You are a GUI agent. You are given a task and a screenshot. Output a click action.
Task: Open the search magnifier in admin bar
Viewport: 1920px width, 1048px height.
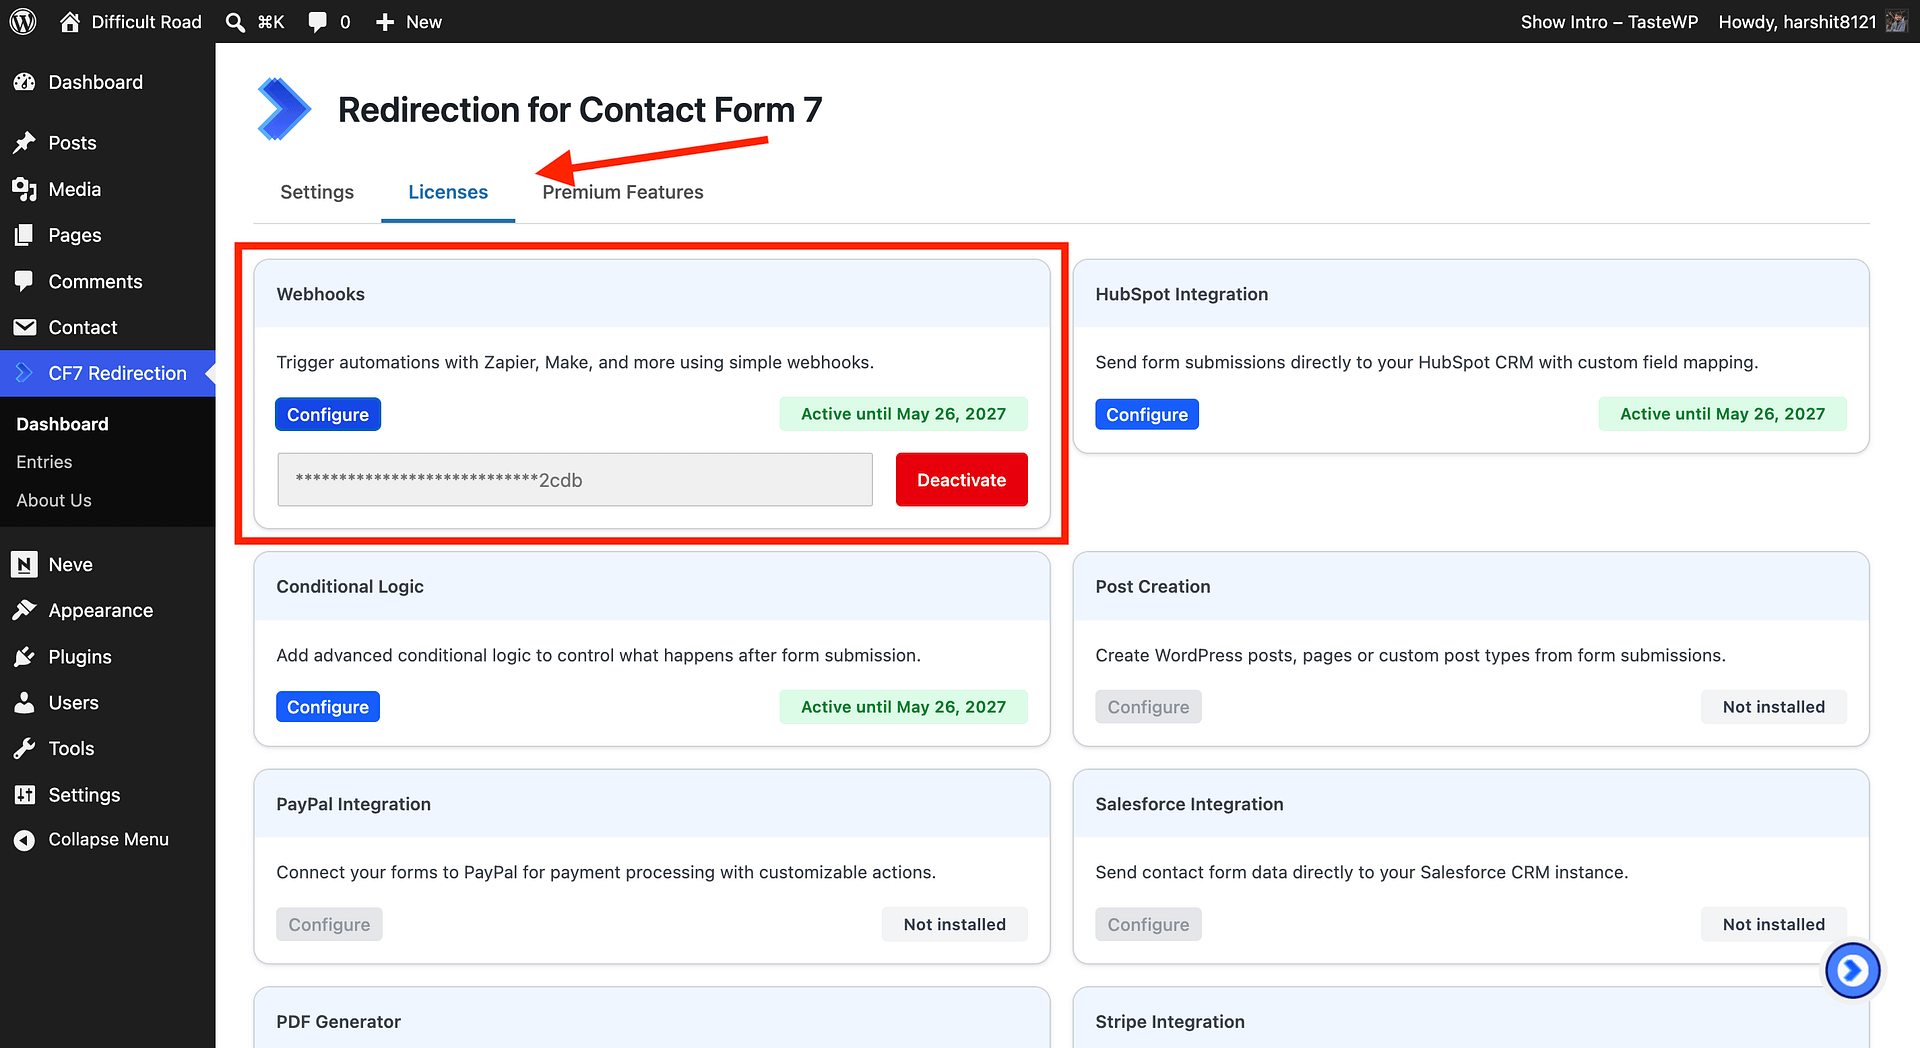pyautogui.click(x=235, y=22)
